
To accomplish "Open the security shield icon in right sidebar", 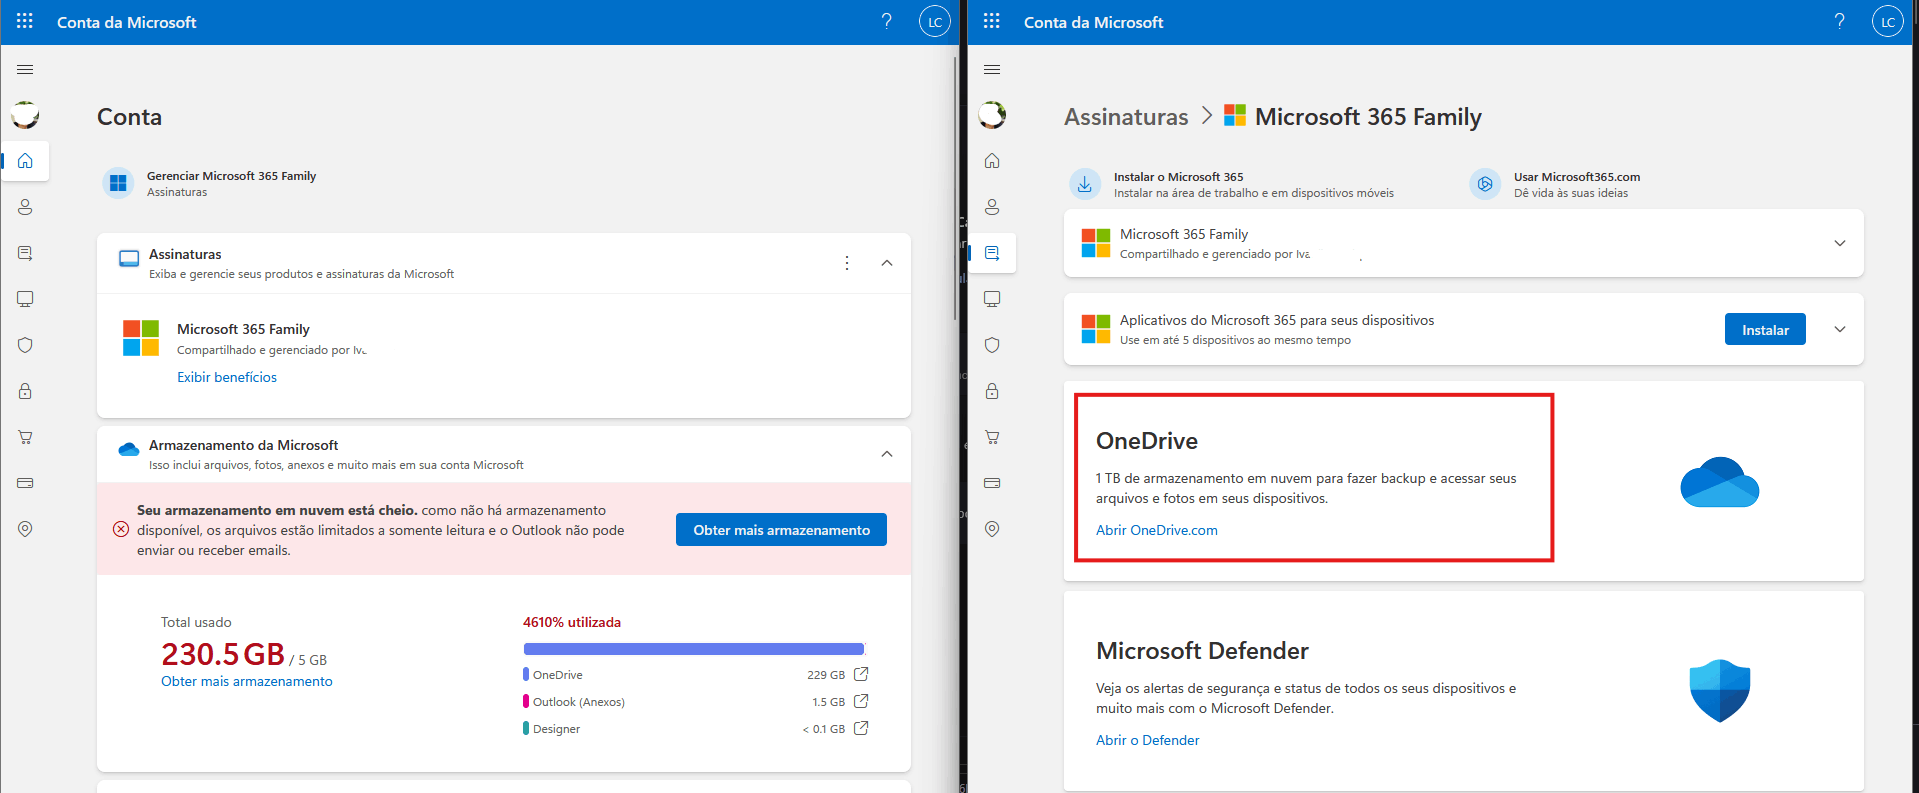I will pos(992,345).
